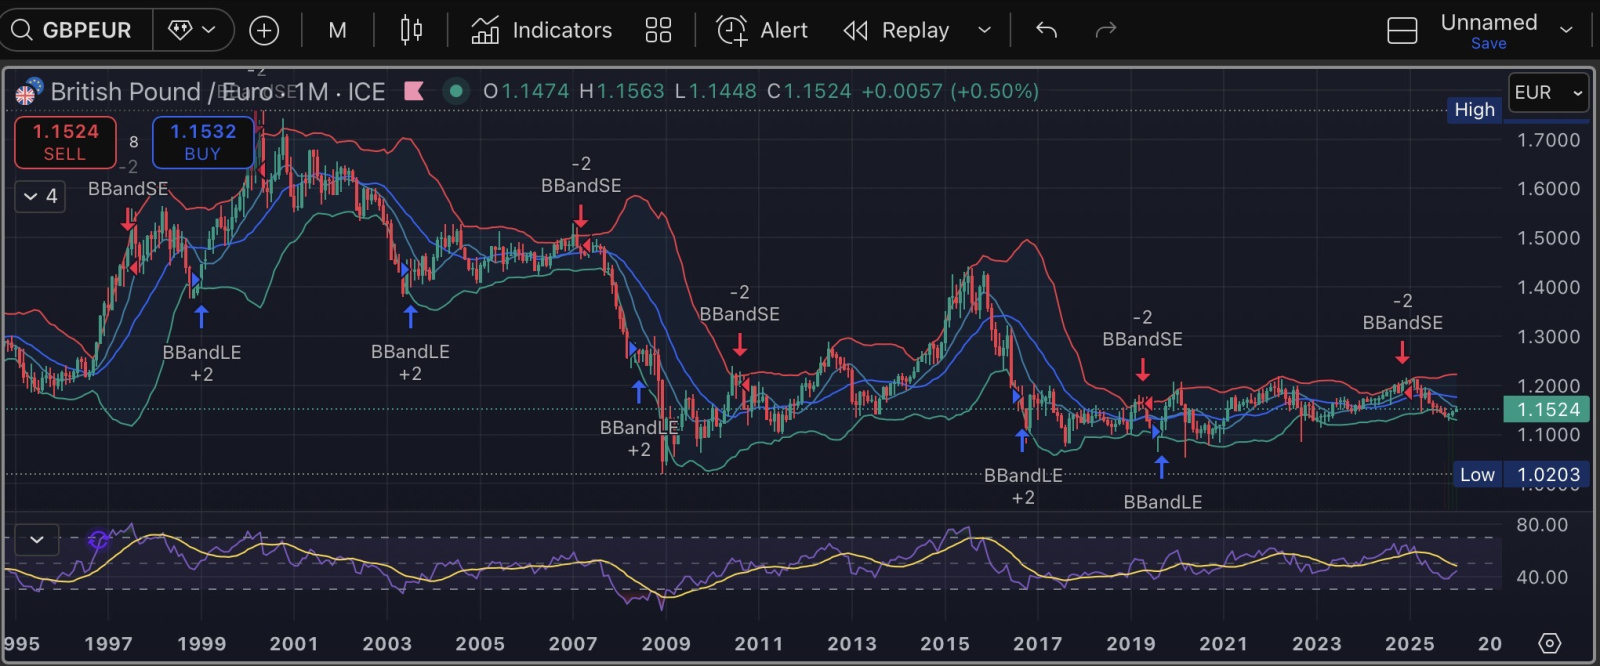Open the EUR currency dropdown
The height and width of the screenshot is (666, 1600).
[1547, 93]
